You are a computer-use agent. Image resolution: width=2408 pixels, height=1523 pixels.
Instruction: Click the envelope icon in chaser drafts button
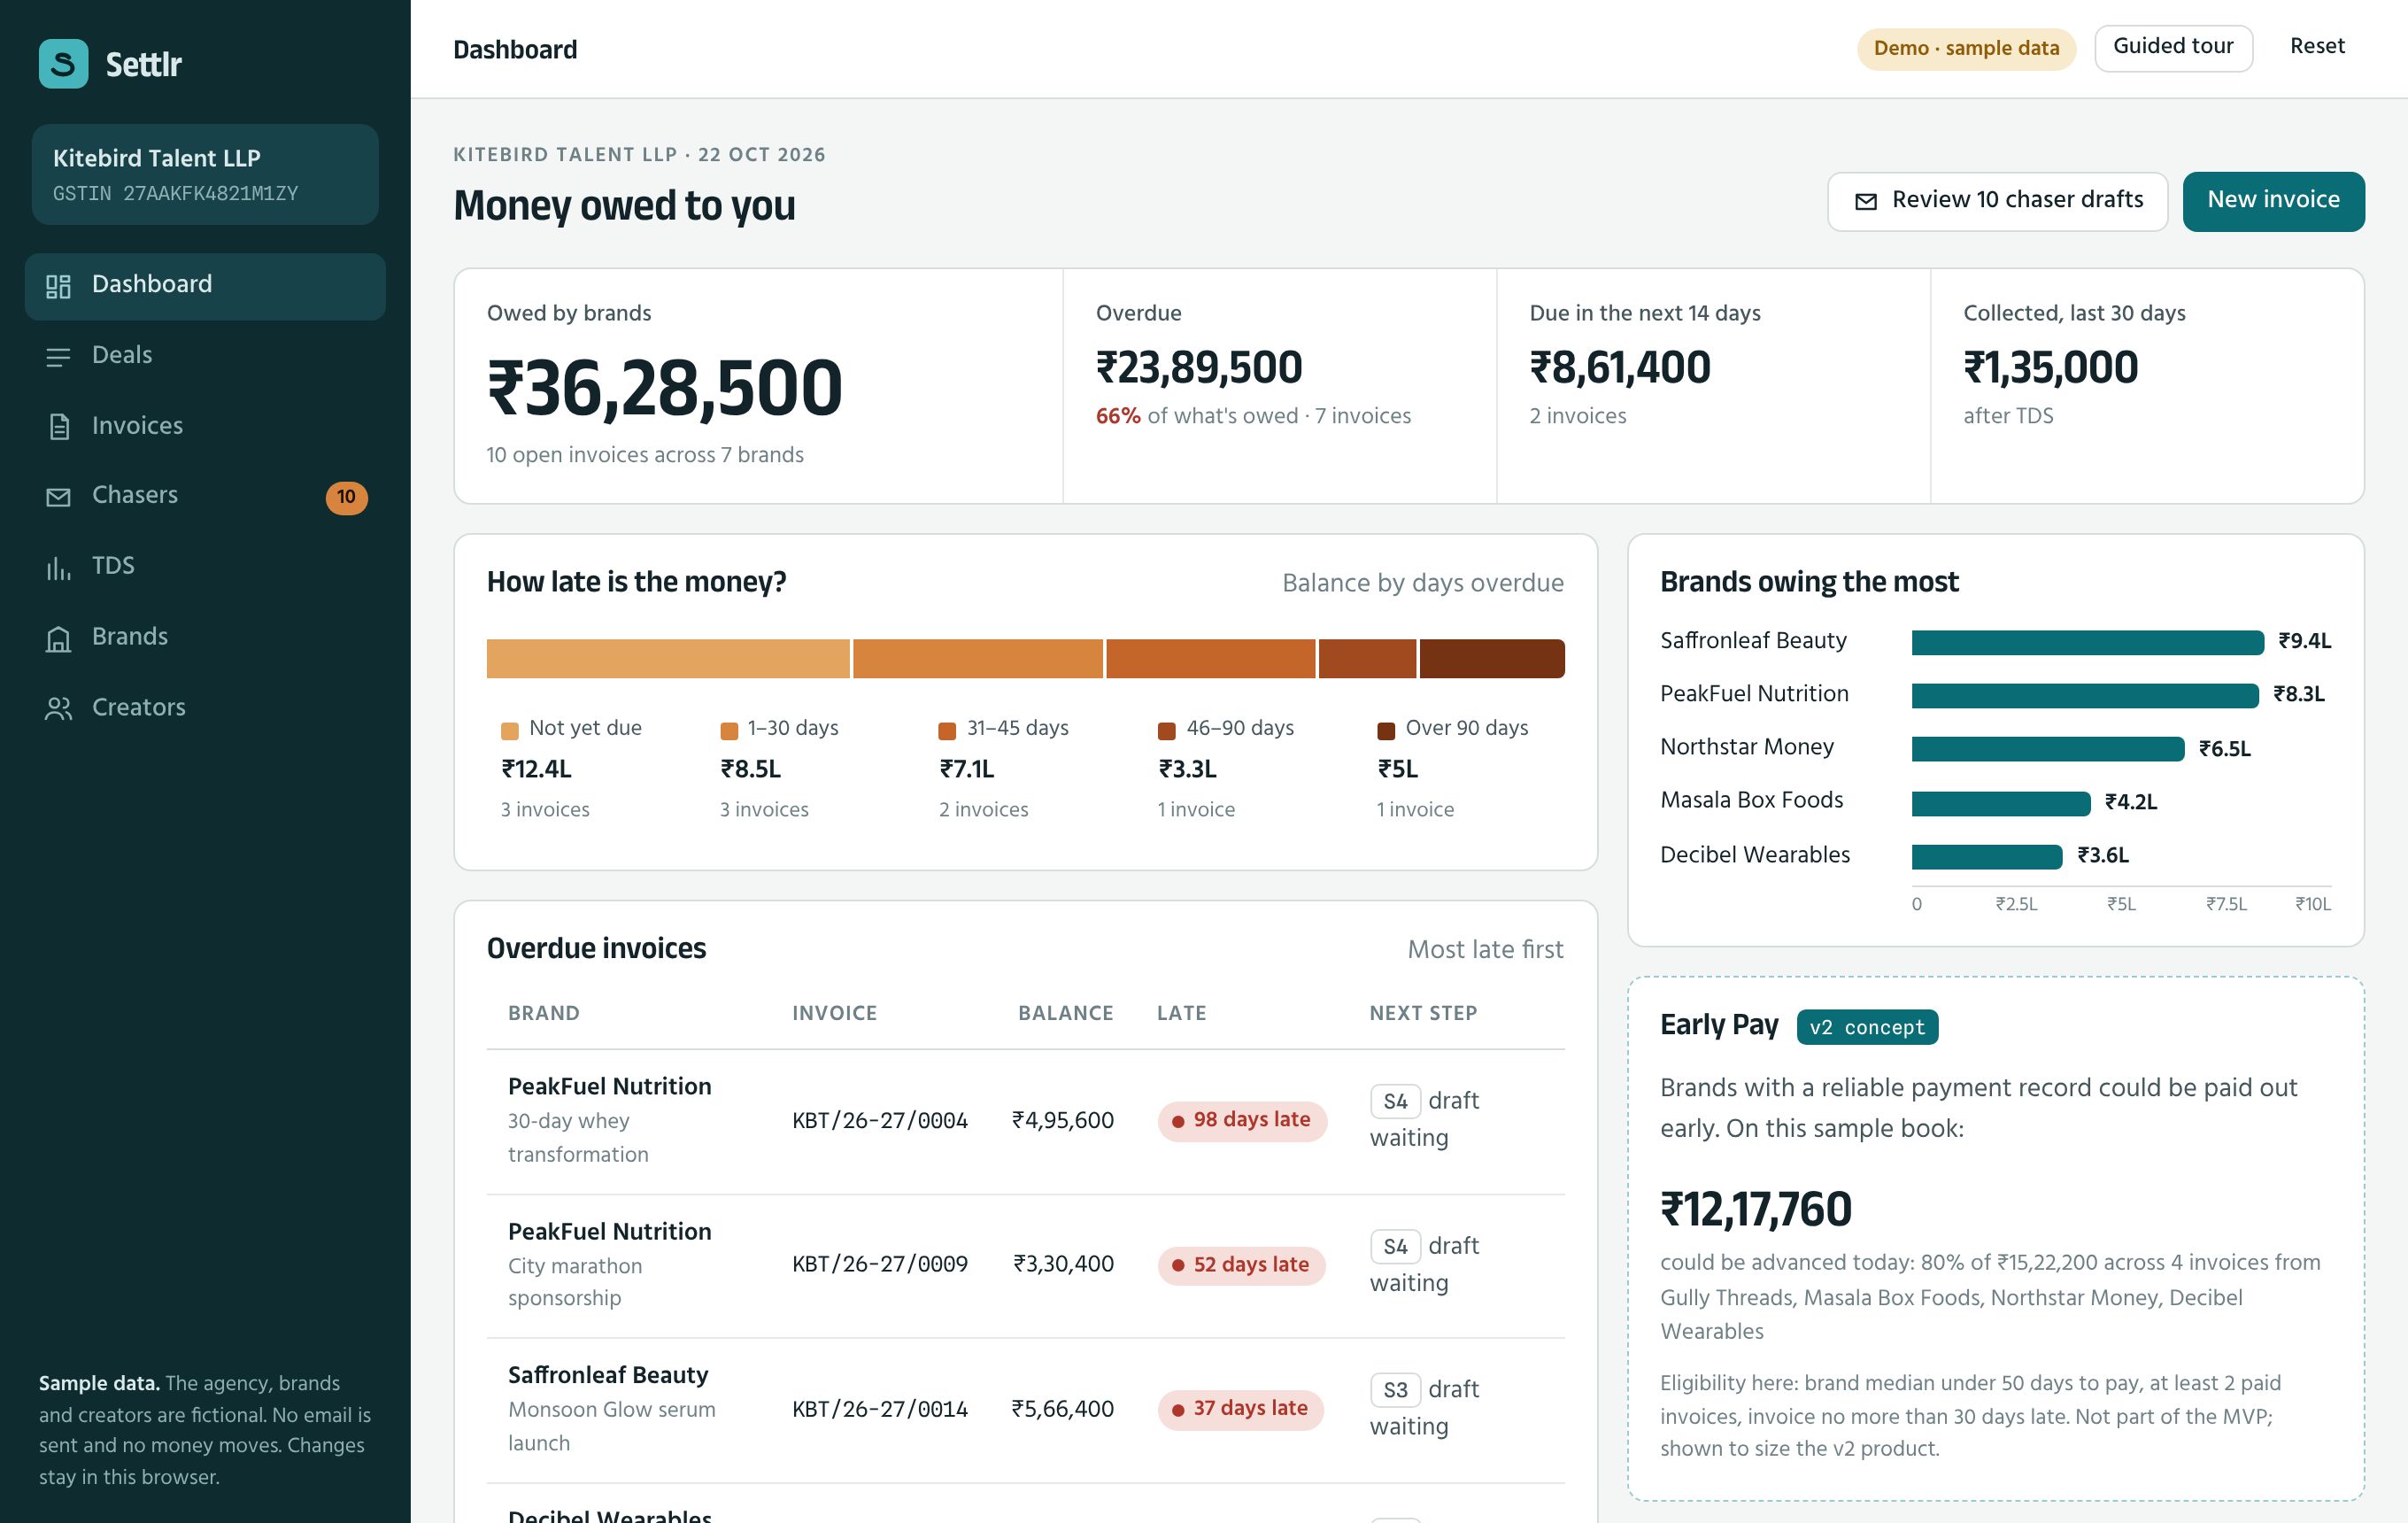[1865, 202]
